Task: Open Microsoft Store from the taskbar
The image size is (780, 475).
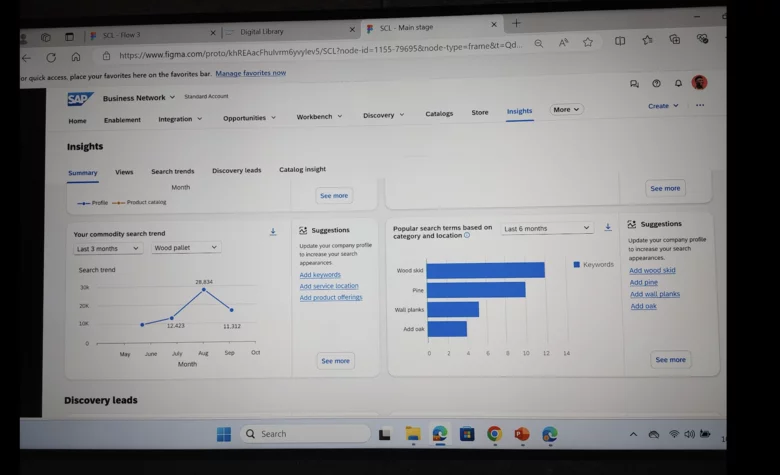Action: (x=467, y=434)
